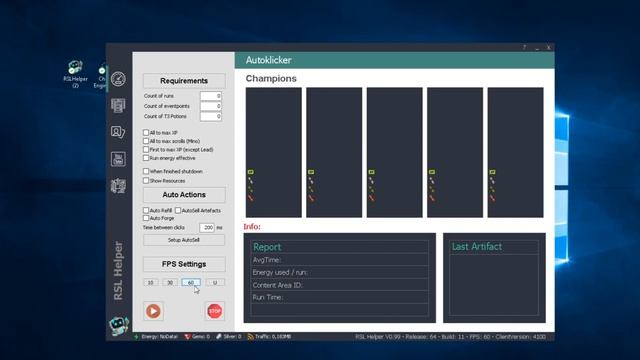
Task: Open the video screen sidebar icon
Action: (x=118, y=159)
